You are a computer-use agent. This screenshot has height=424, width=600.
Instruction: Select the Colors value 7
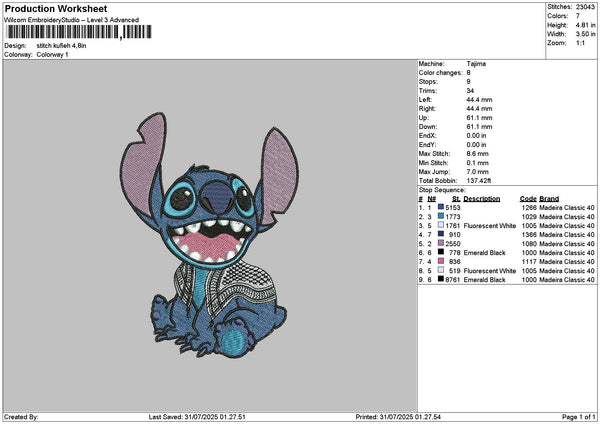577,16
